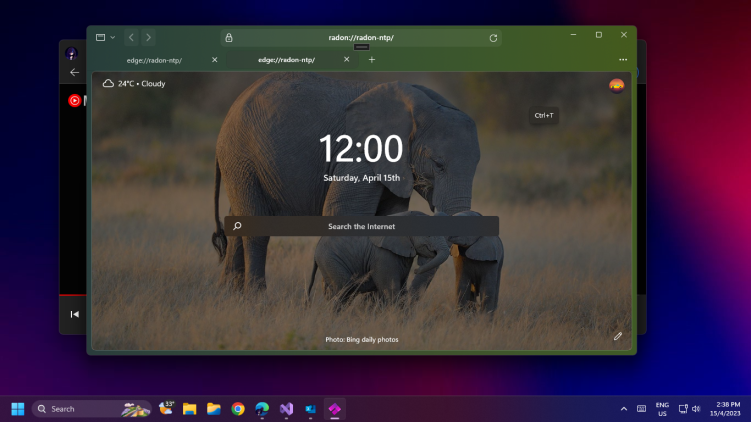This screenshot has height=422, width=751.
Task: Click the back arrow in the background window
Action: point(75,72)
